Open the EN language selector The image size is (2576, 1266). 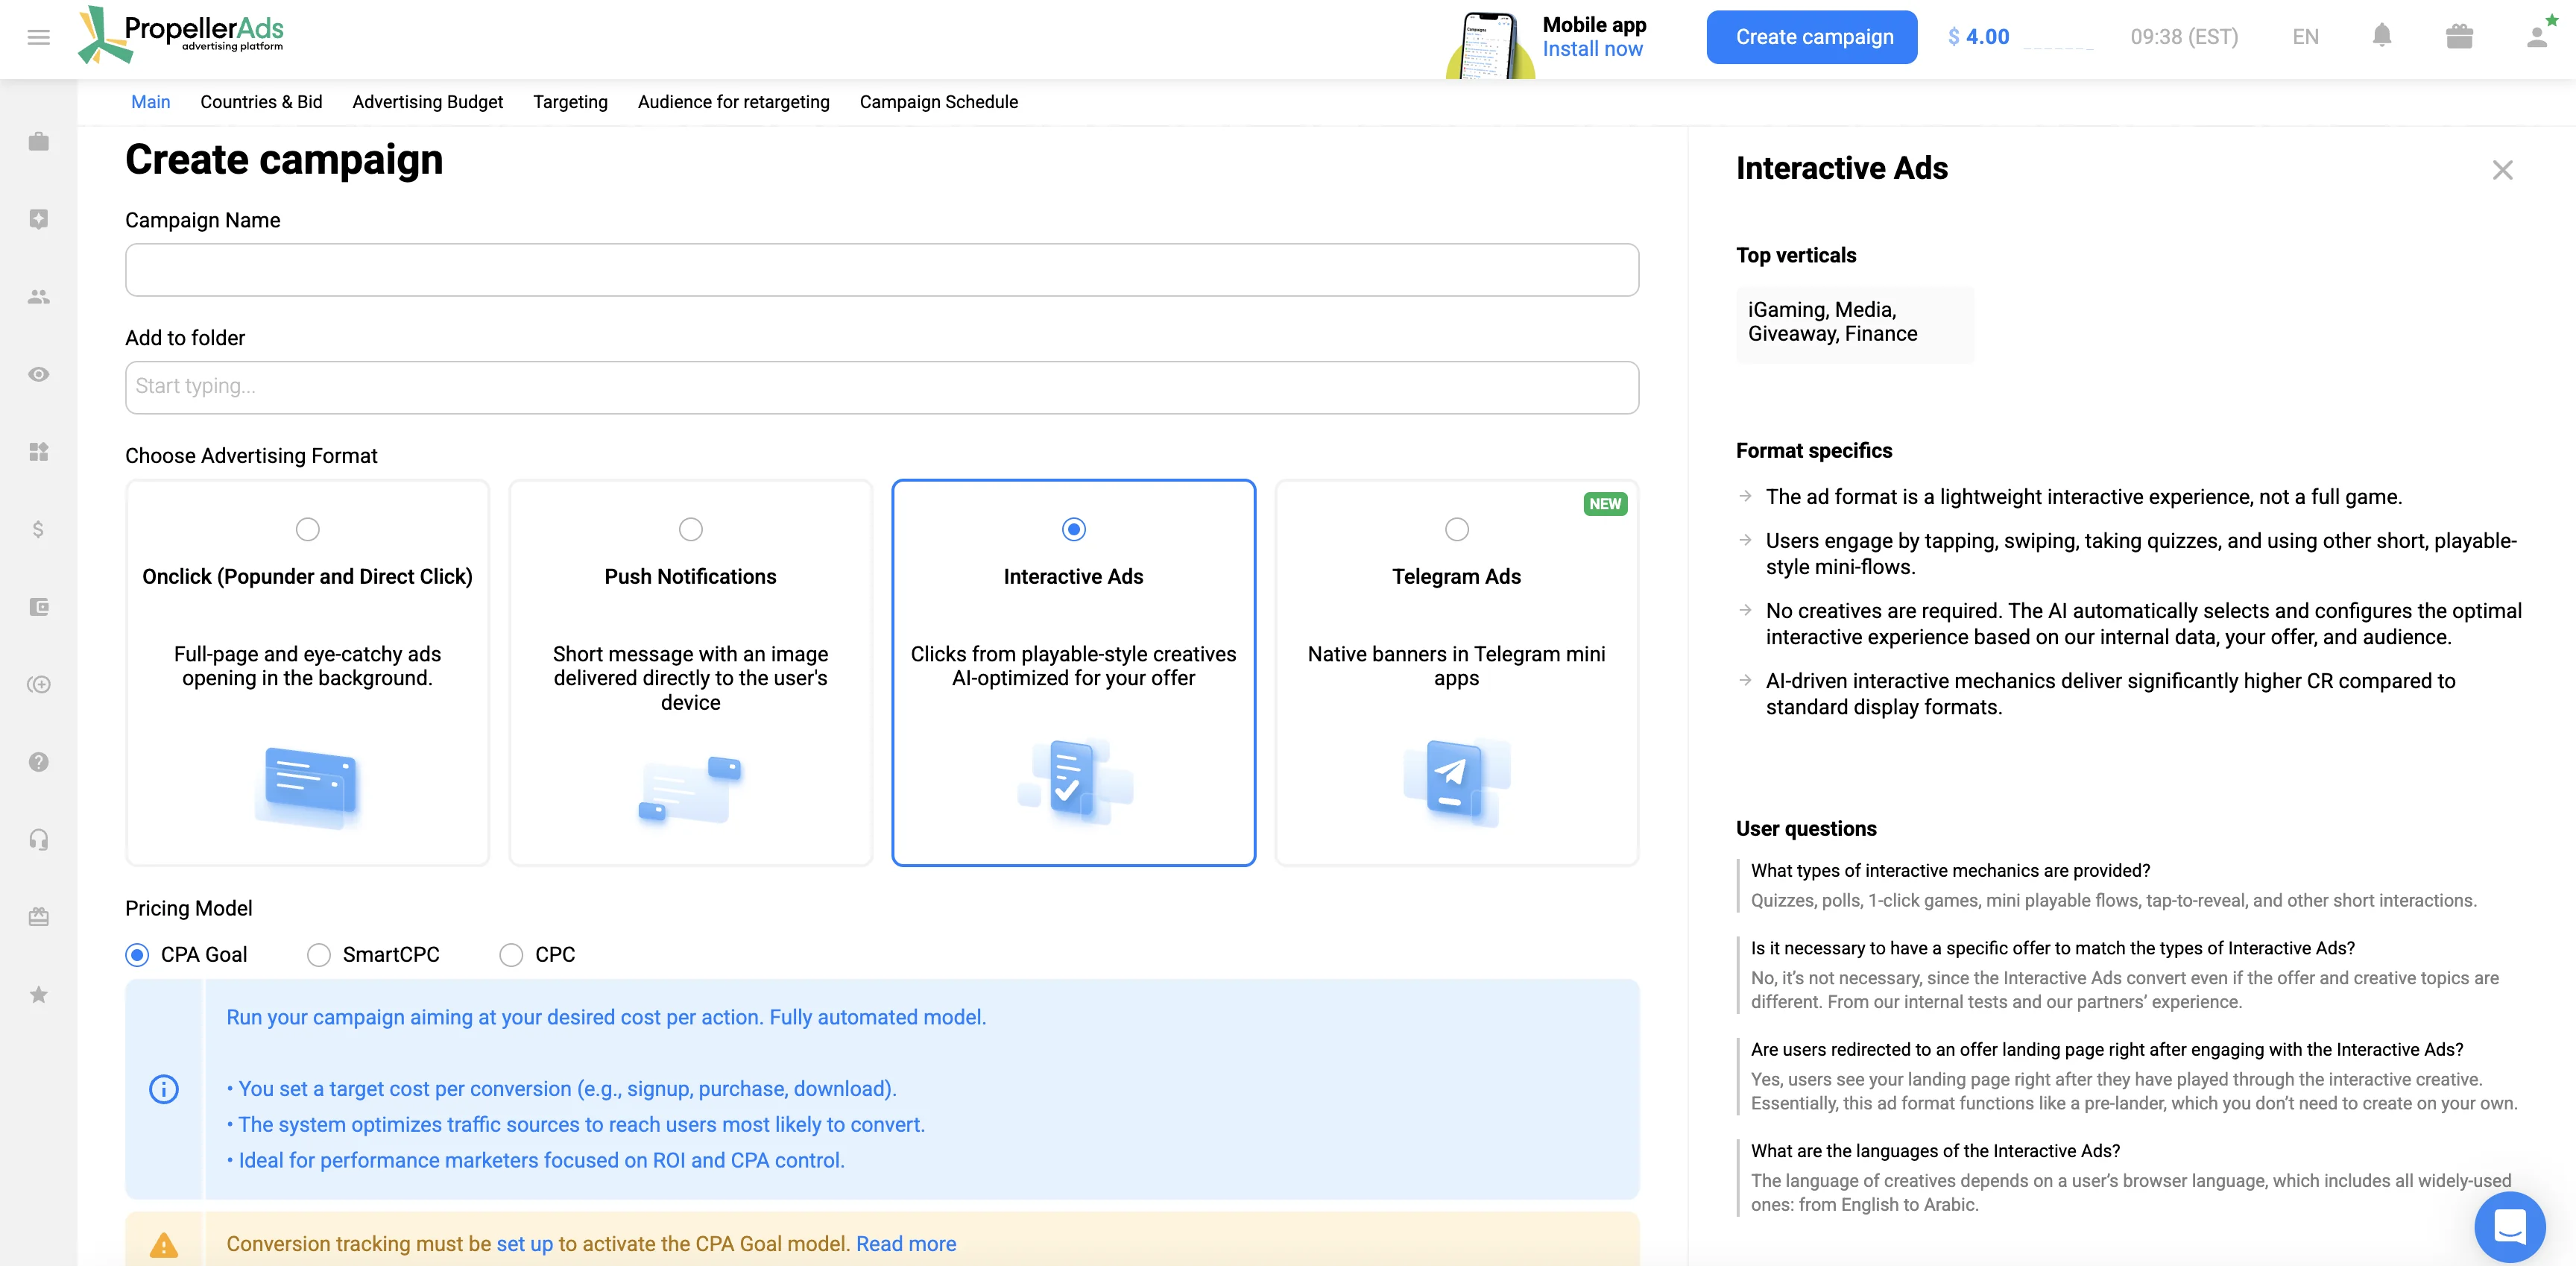point(2305,37)
